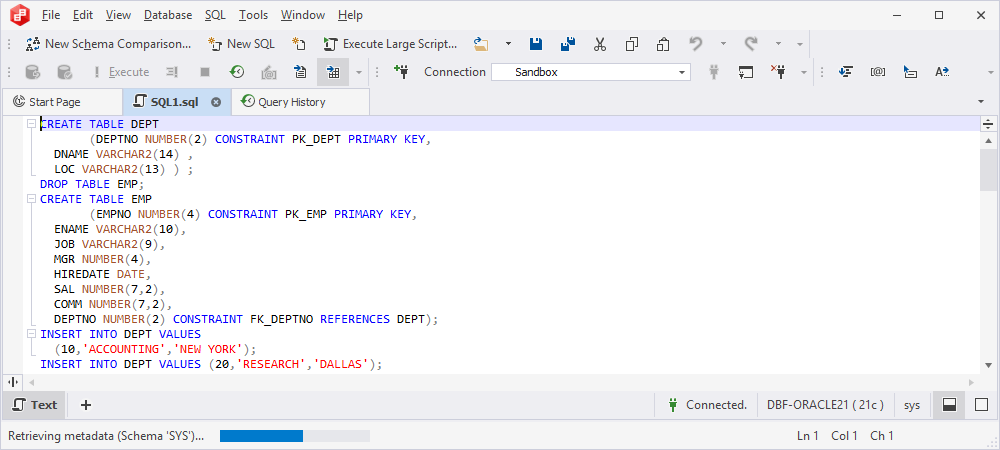Click the change connection window icon
This screenshot has width=1000, height=450.
[x=746, y=72]
